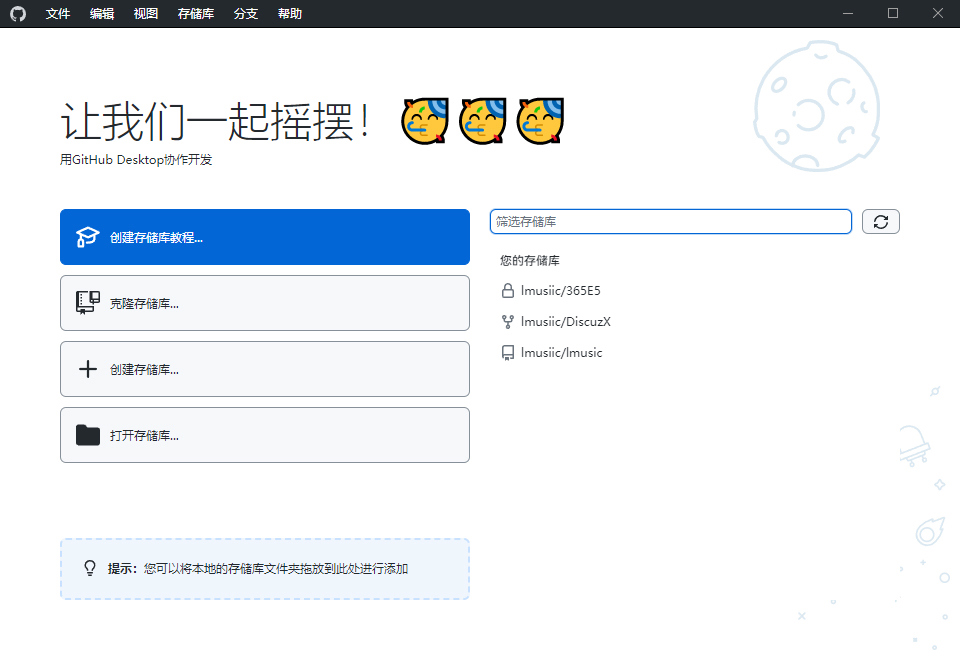Viewport: 960px width, 660px height.
Task: Click the repo icon beside lmusiic/lmusic
Action: (508, 353)
